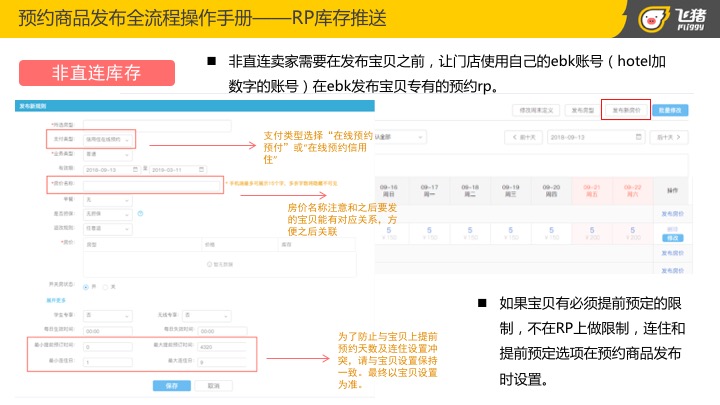The width and height of the screenshot is (720, 405).
Task: Click the start date field 2018-09-13 in the form
Action: tap(112, 169)
